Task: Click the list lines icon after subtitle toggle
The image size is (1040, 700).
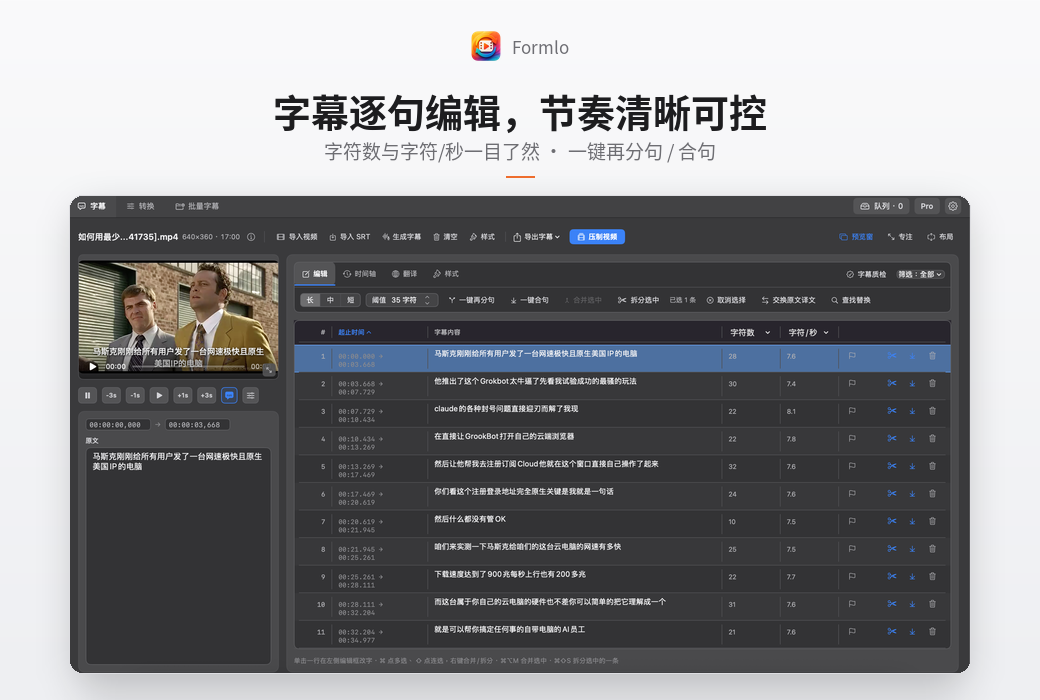Action: pos(251,395)
